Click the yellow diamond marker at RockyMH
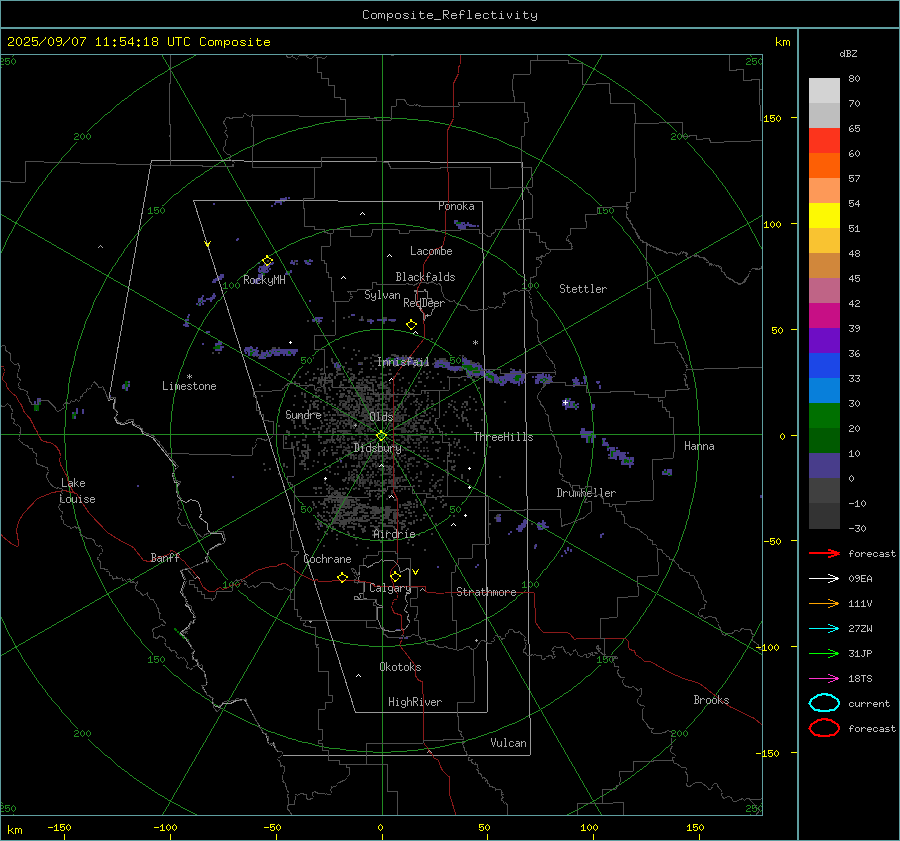900x841 pixels. 267,261
